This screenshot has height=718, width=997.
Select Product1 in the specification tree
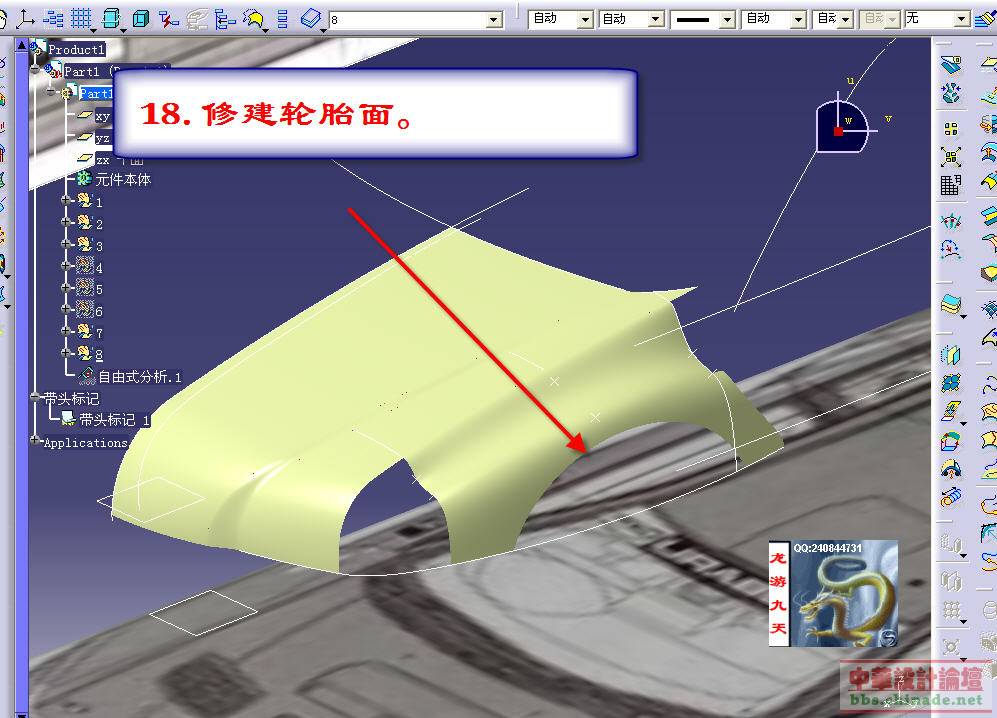[76, 49]
